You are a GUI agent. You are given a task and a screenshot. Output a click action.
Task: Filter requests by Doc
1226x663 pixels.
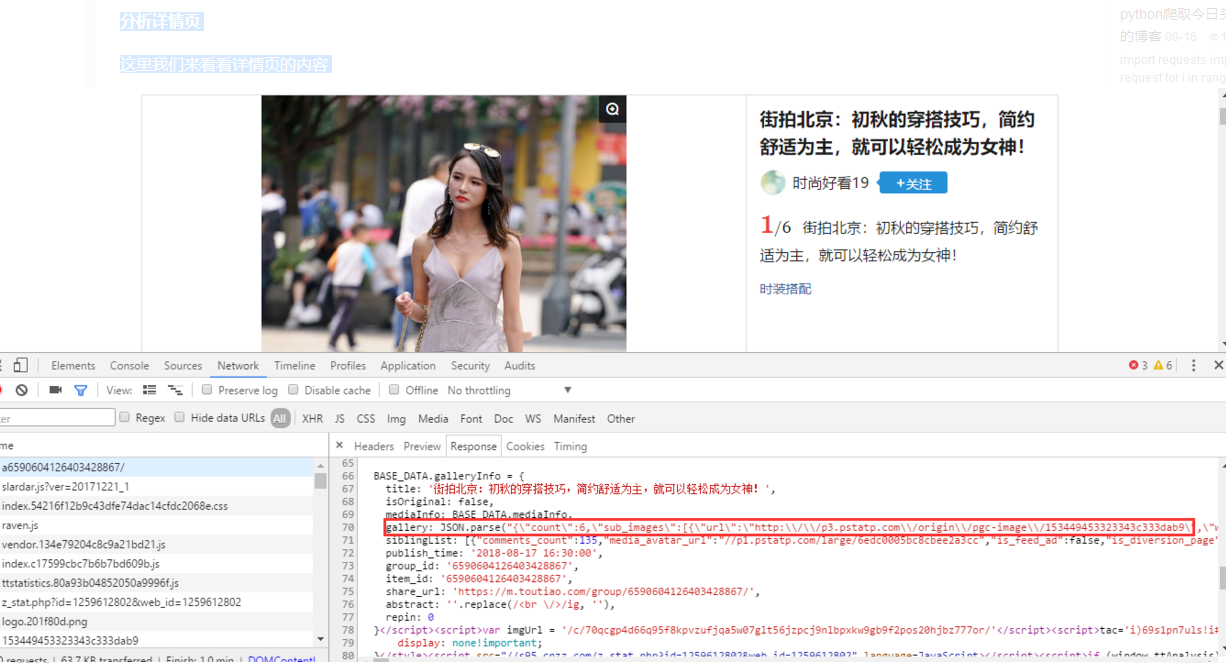[504, 418]
